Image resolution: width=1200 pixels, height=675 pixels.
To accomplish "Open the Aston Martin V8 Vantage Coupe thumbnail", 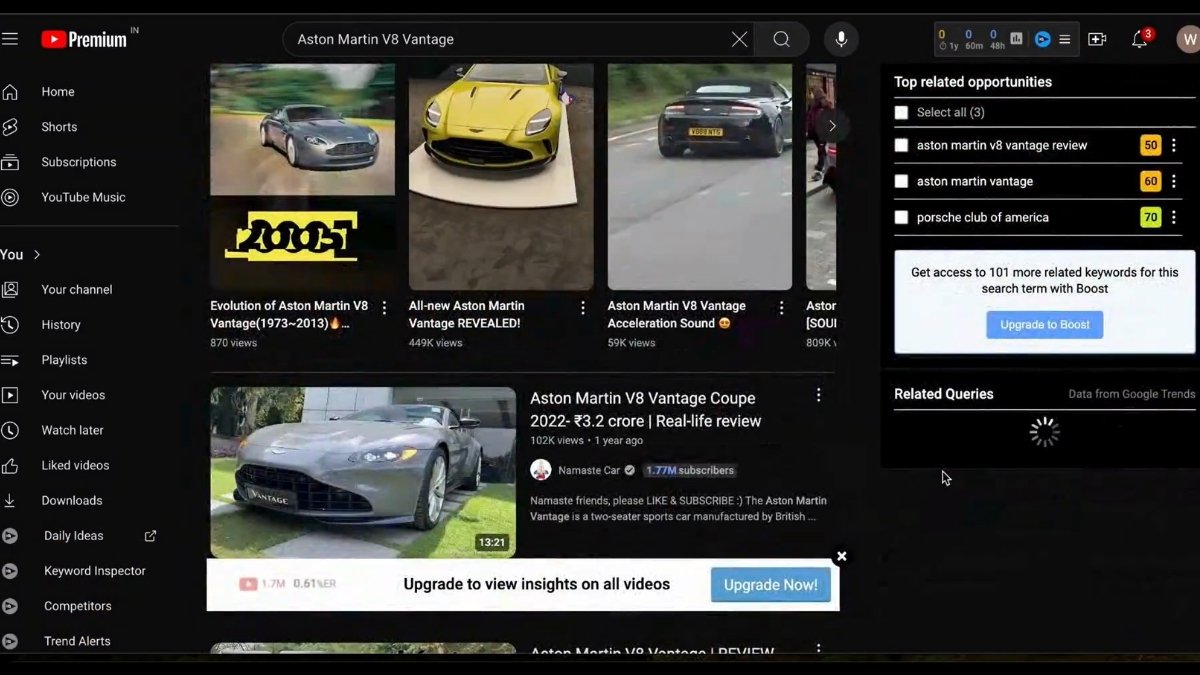I will tap(363, 472).
